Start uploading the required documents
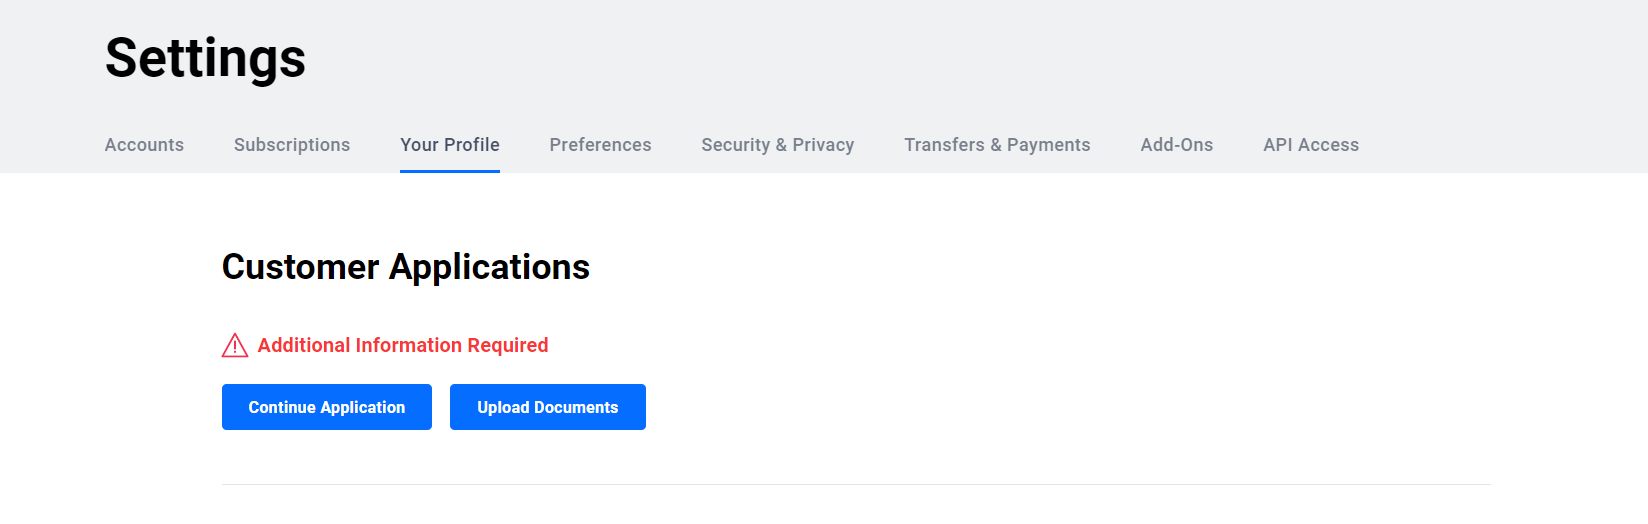This screenshot has width=1648, height=524. [x=548, y=407]
